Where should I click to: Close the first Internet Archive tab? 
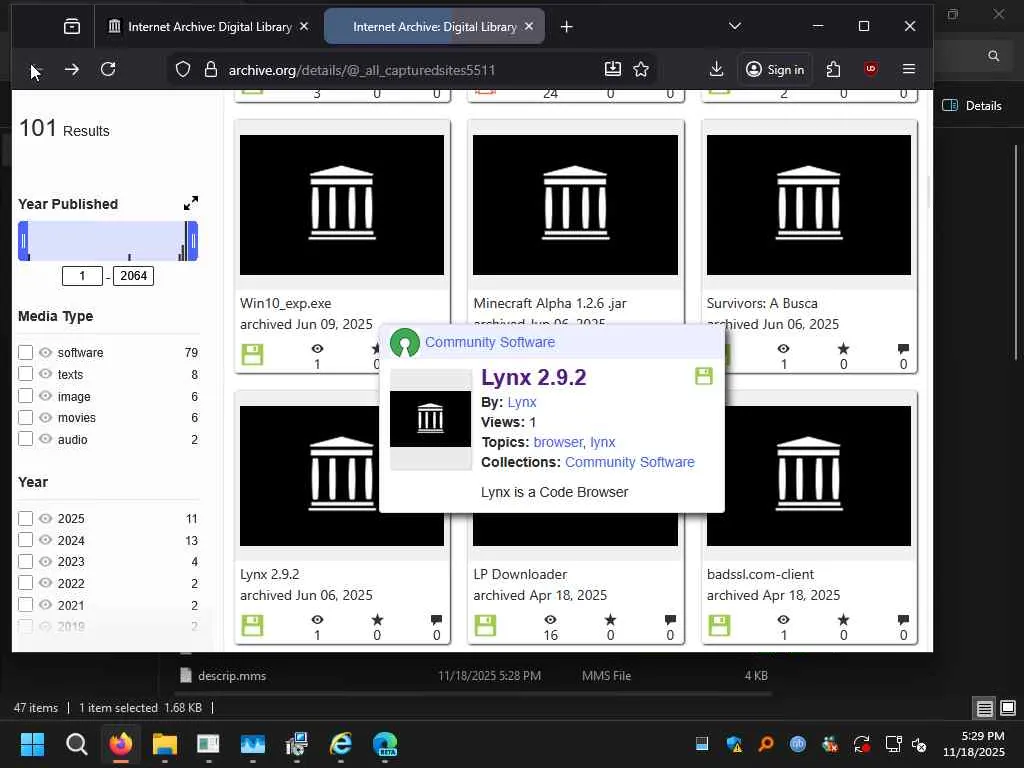tap(304, 26)
